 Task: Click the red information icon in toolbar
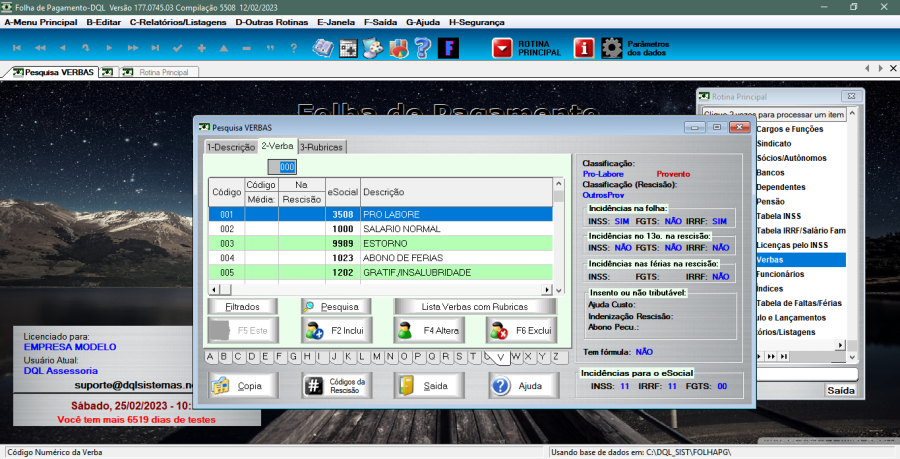click(584, 47)
